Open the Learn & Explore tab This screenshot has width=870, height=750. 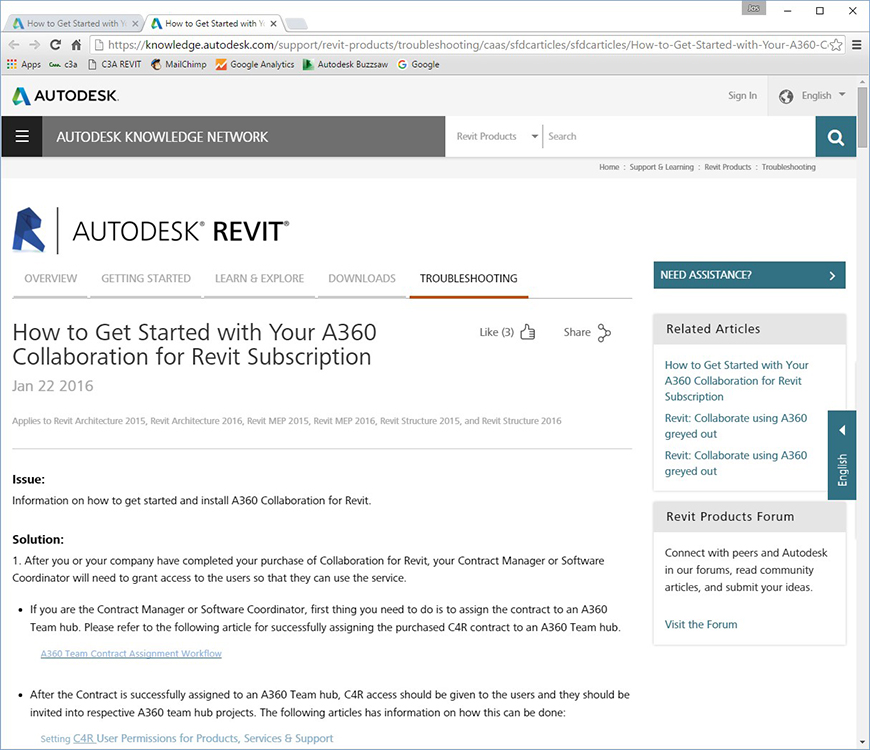point(260,278)
